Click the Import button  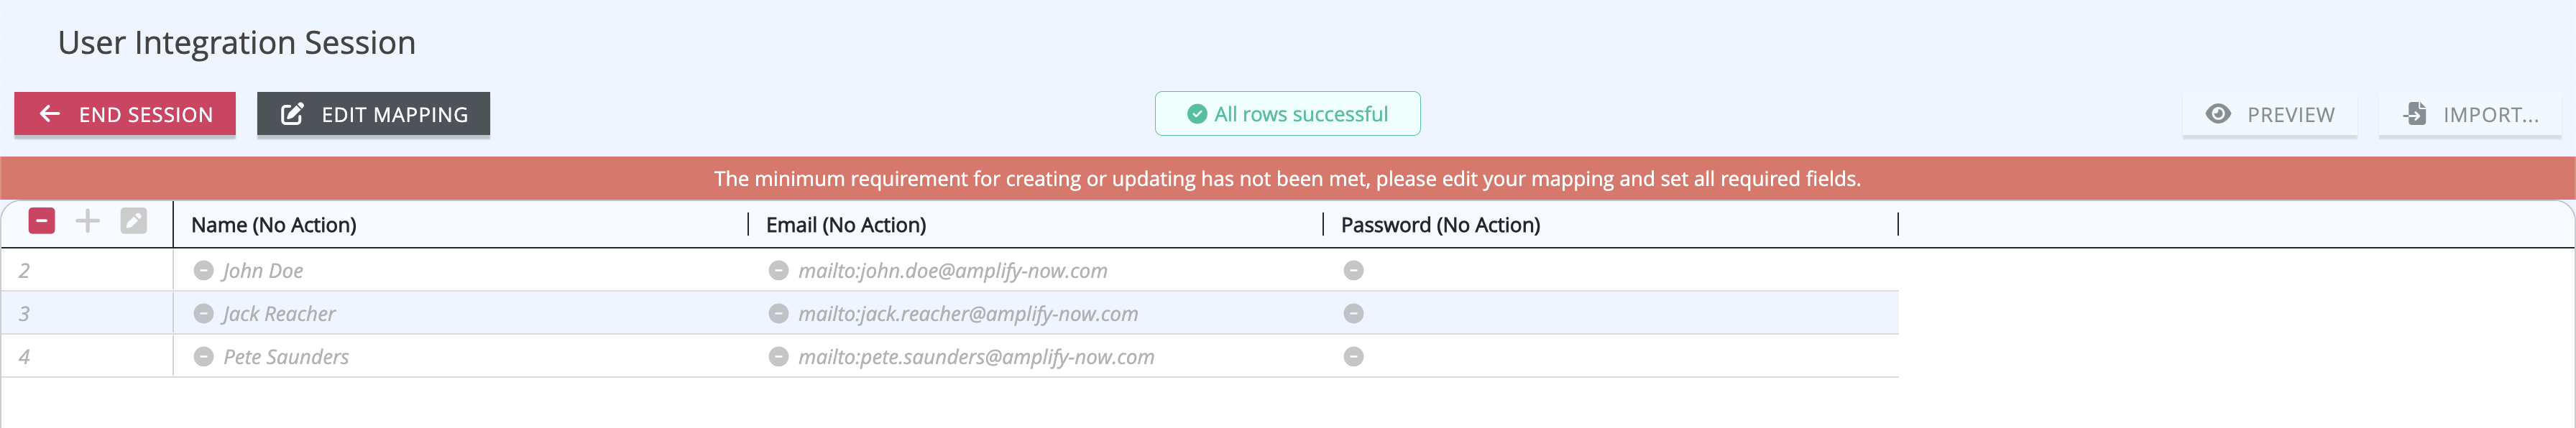[x=2470, y=114]
